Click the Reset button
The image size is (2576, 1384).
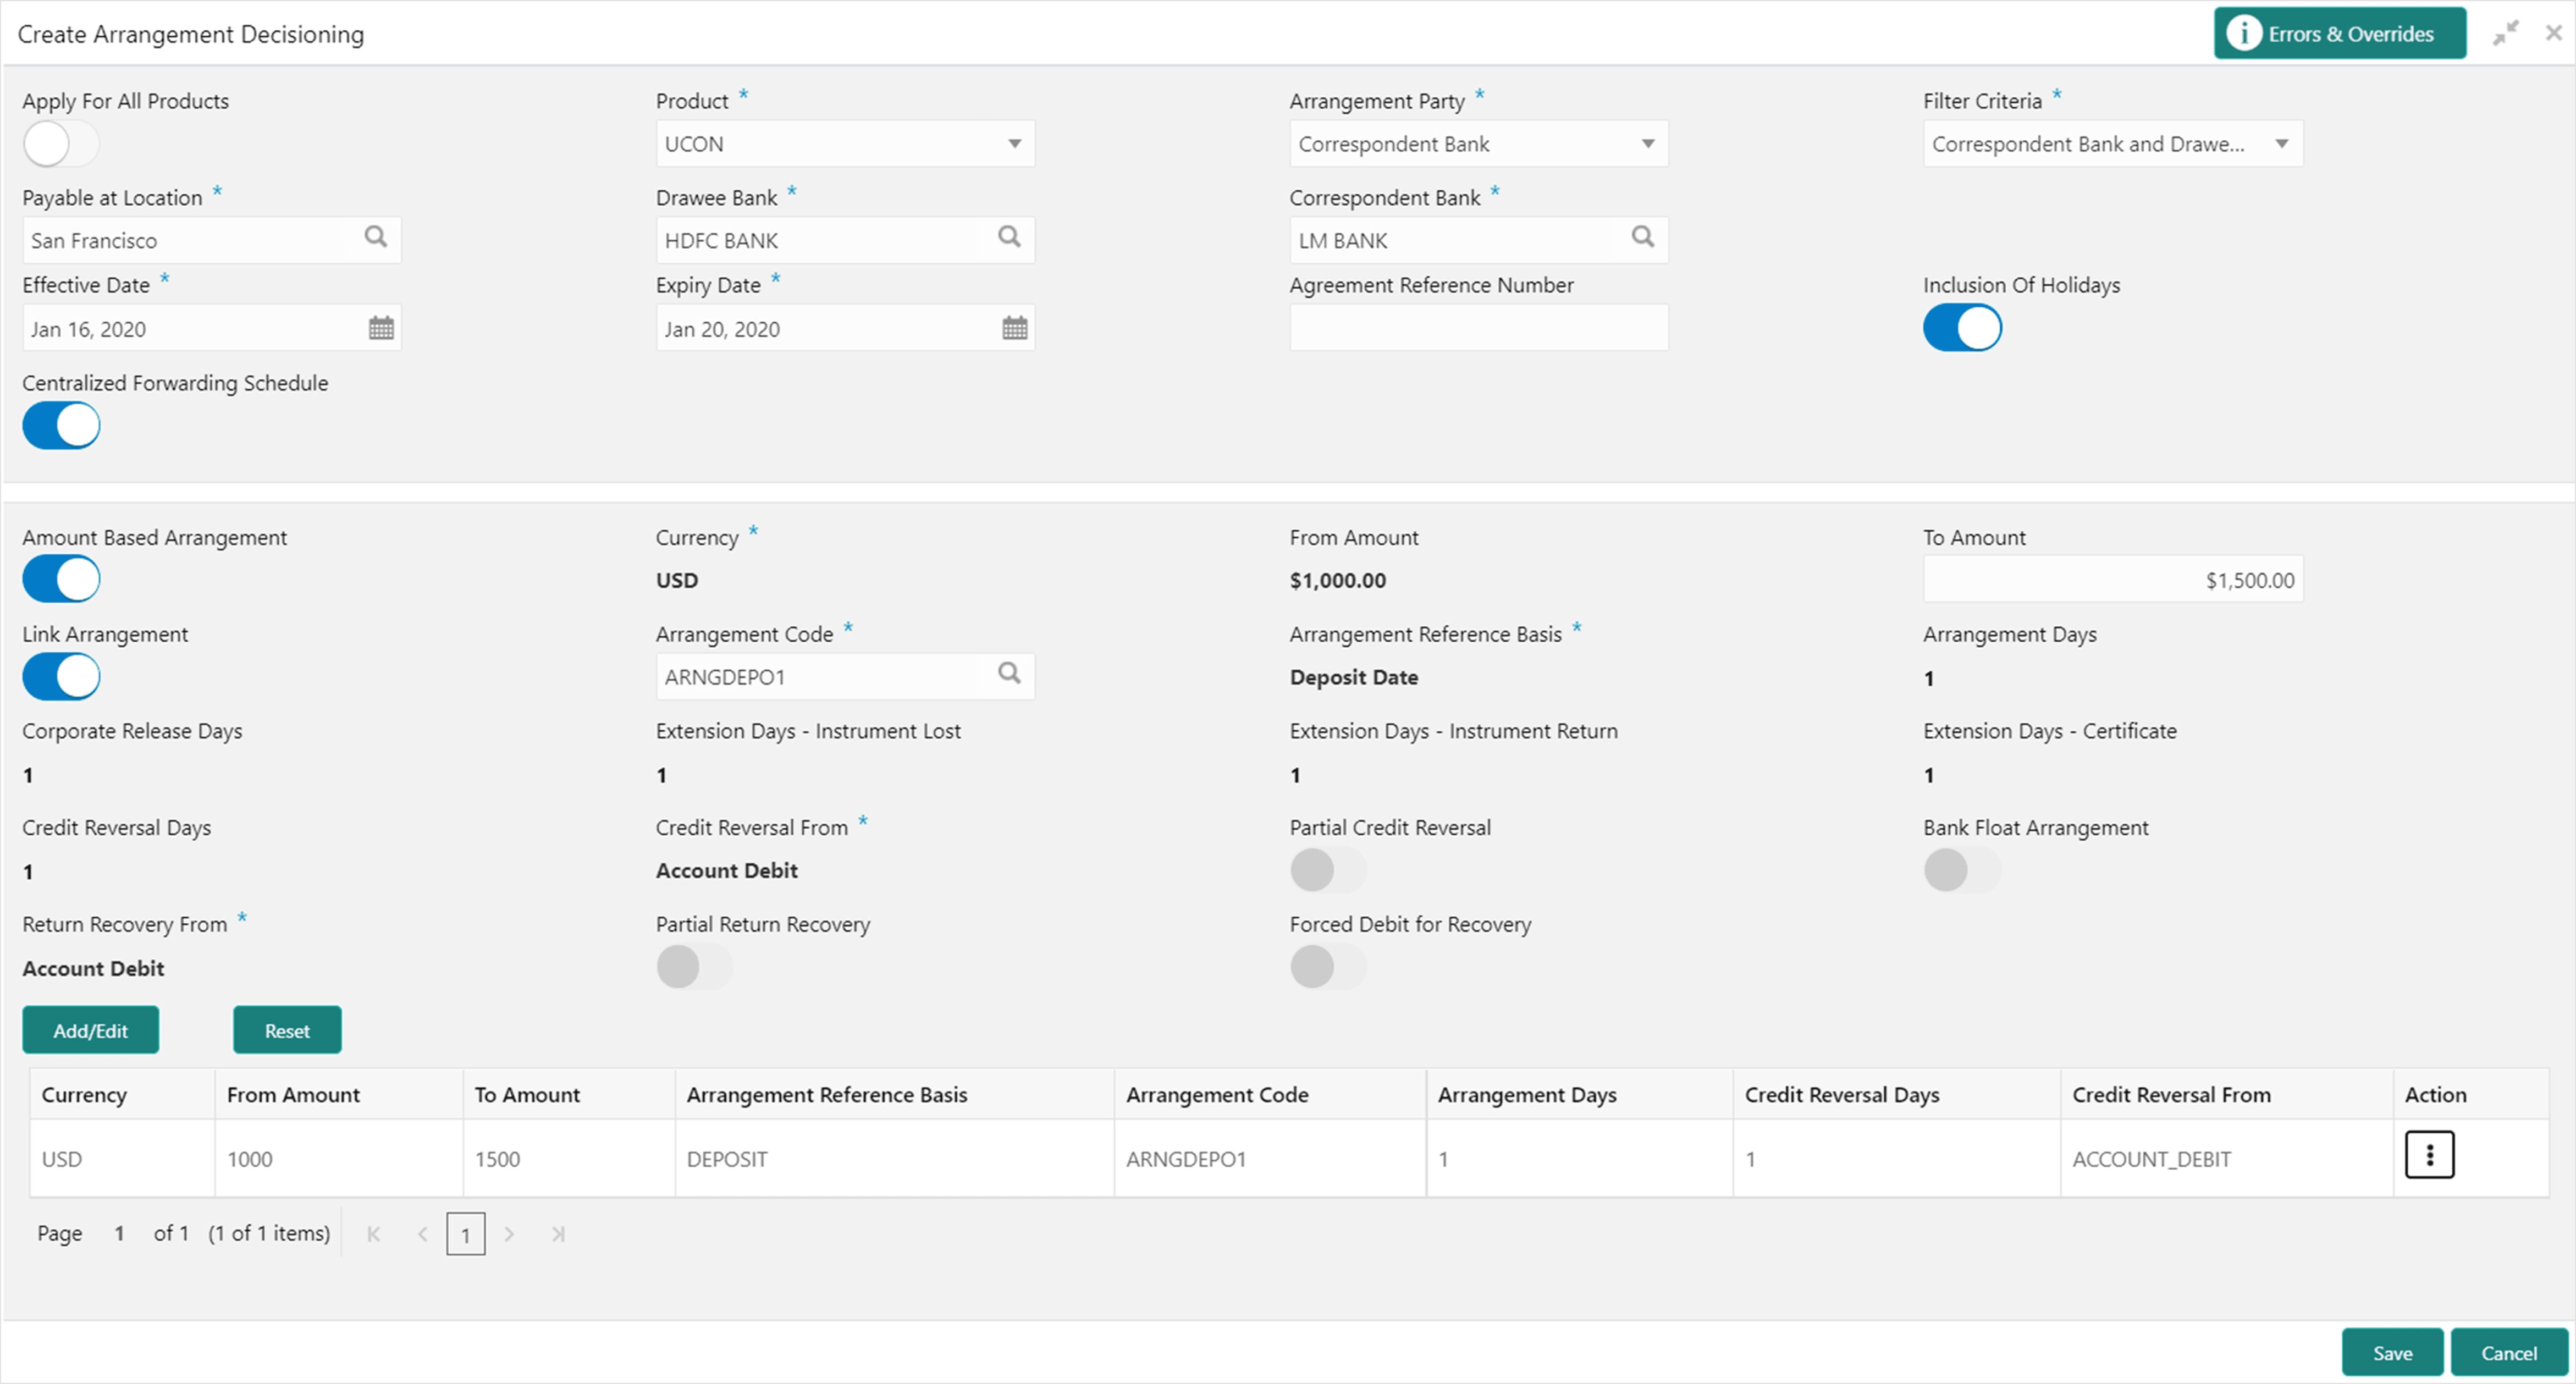(287, 1030)
